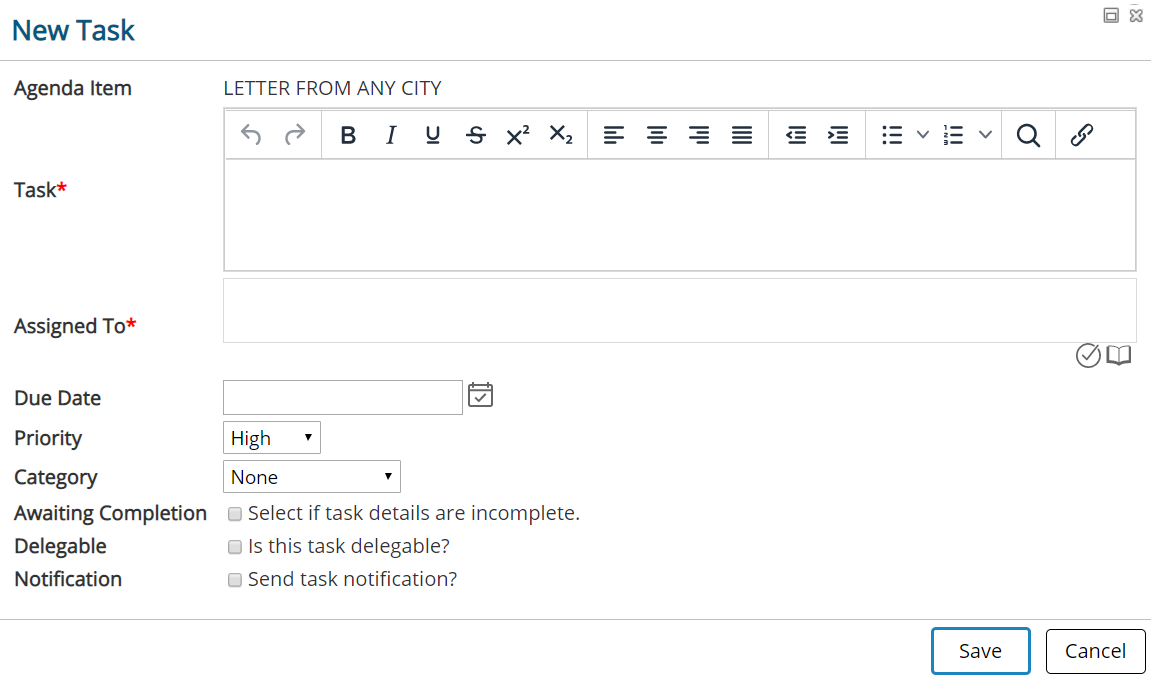Tick the 'Is this task delegable?' checkbox
1151x678 pixels.
pyautogui.click(x=235, y=547)
